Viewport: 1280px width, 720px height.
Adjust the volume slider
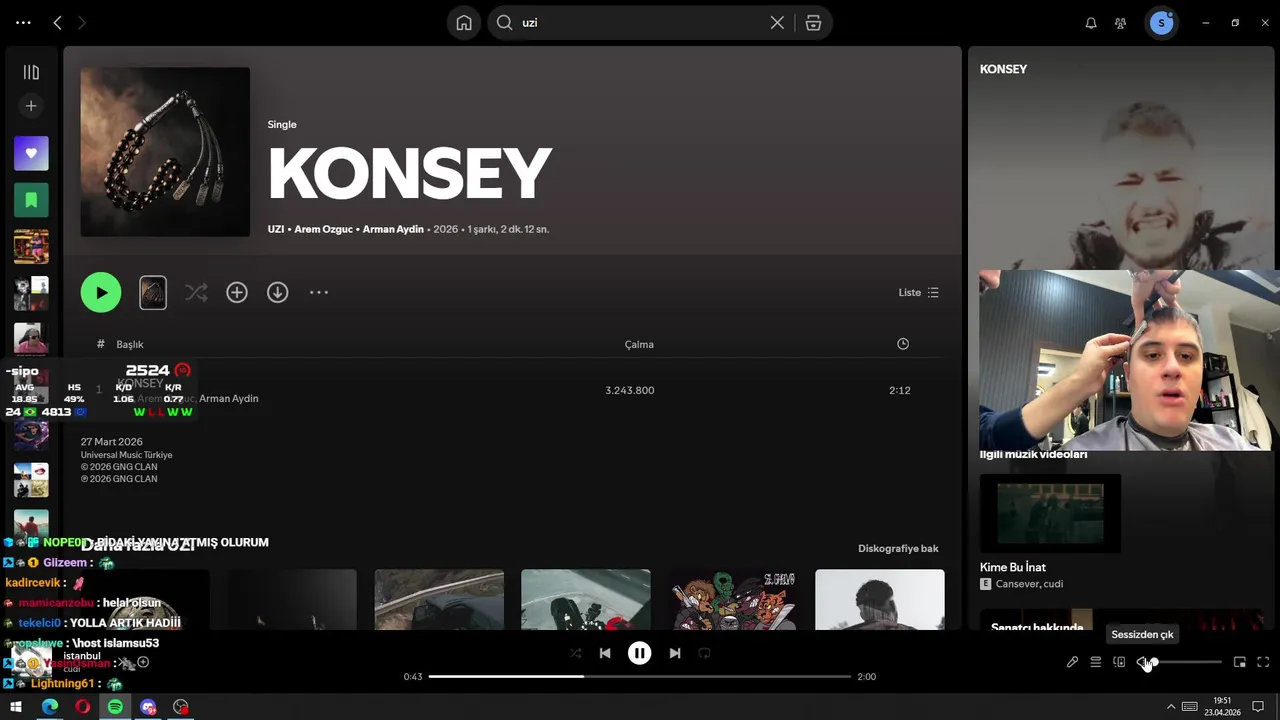1186,662
